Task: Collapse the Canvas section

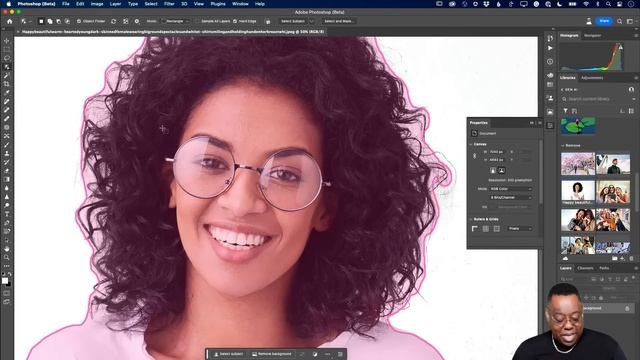Action: coord(471,144)
